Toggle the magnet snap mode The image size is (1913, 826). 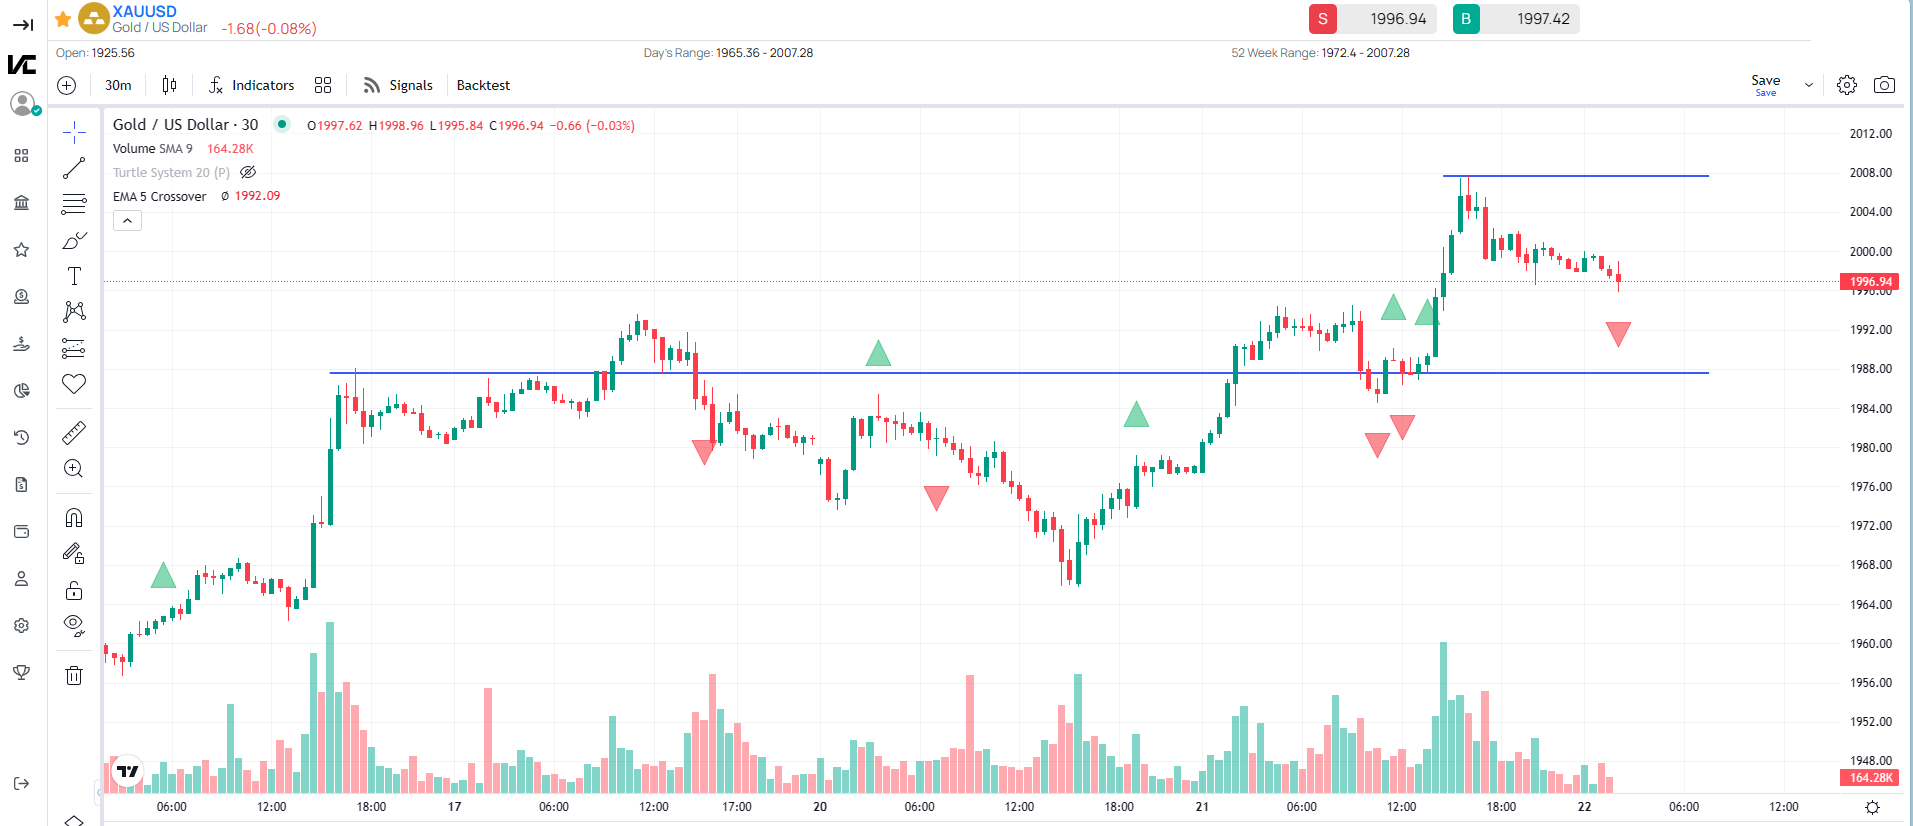(74, 517)
